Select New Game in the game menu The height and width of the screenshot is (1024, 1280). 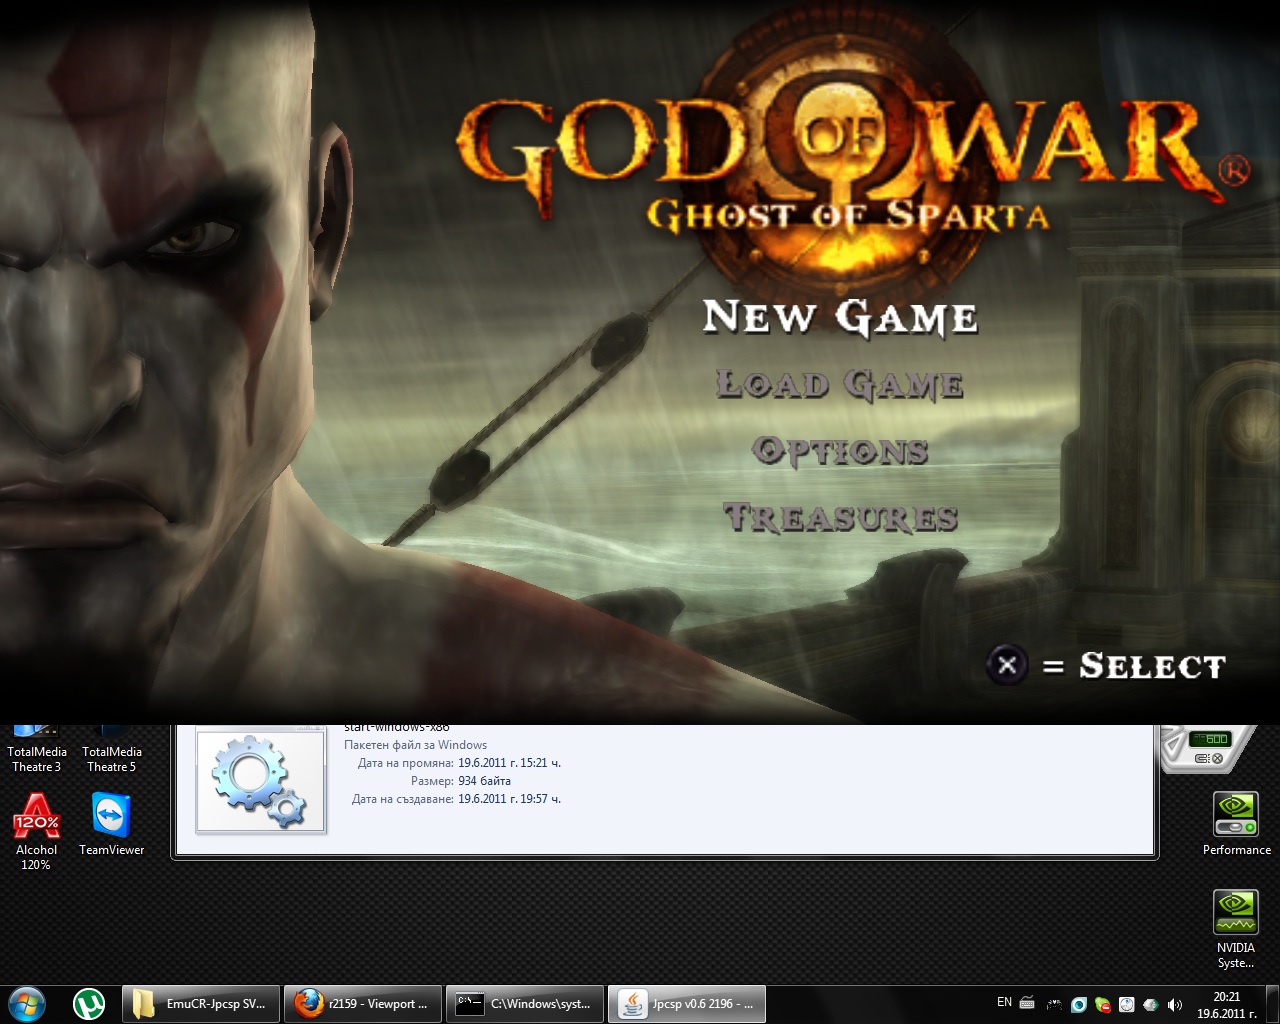pyautogui.click(x=840, y=317)
